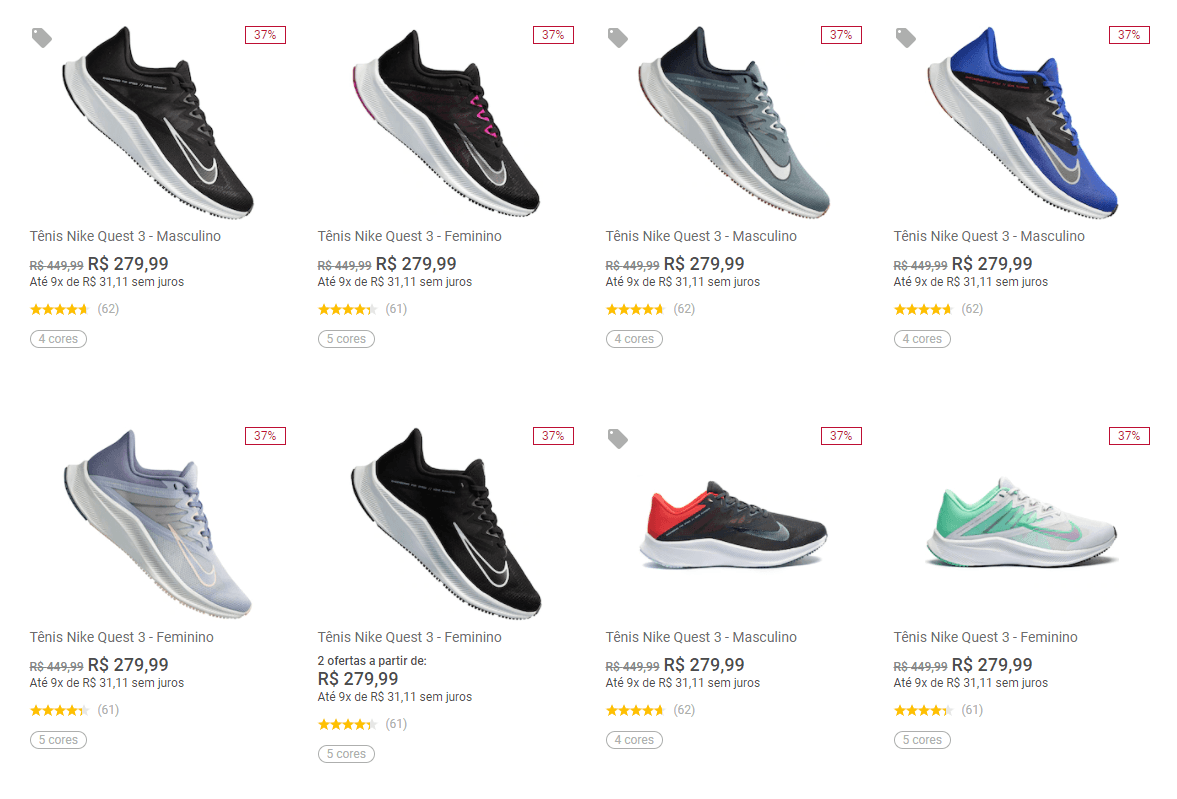Open the title link of the lilac women's shoe
The height and width of the screenshot is (799, 1177).
[121, 638]
